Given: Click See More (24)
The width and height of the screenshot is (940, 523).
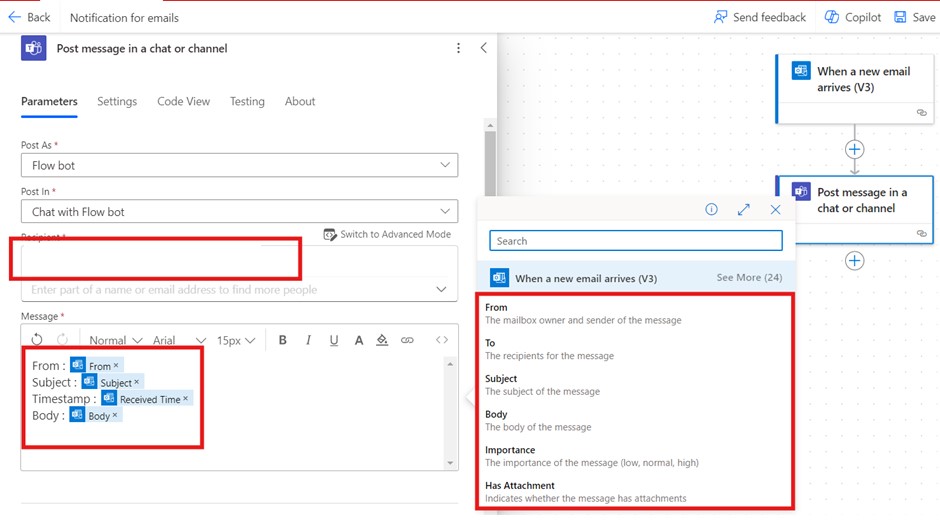Looking at the screenshot, I should (749, 278).
